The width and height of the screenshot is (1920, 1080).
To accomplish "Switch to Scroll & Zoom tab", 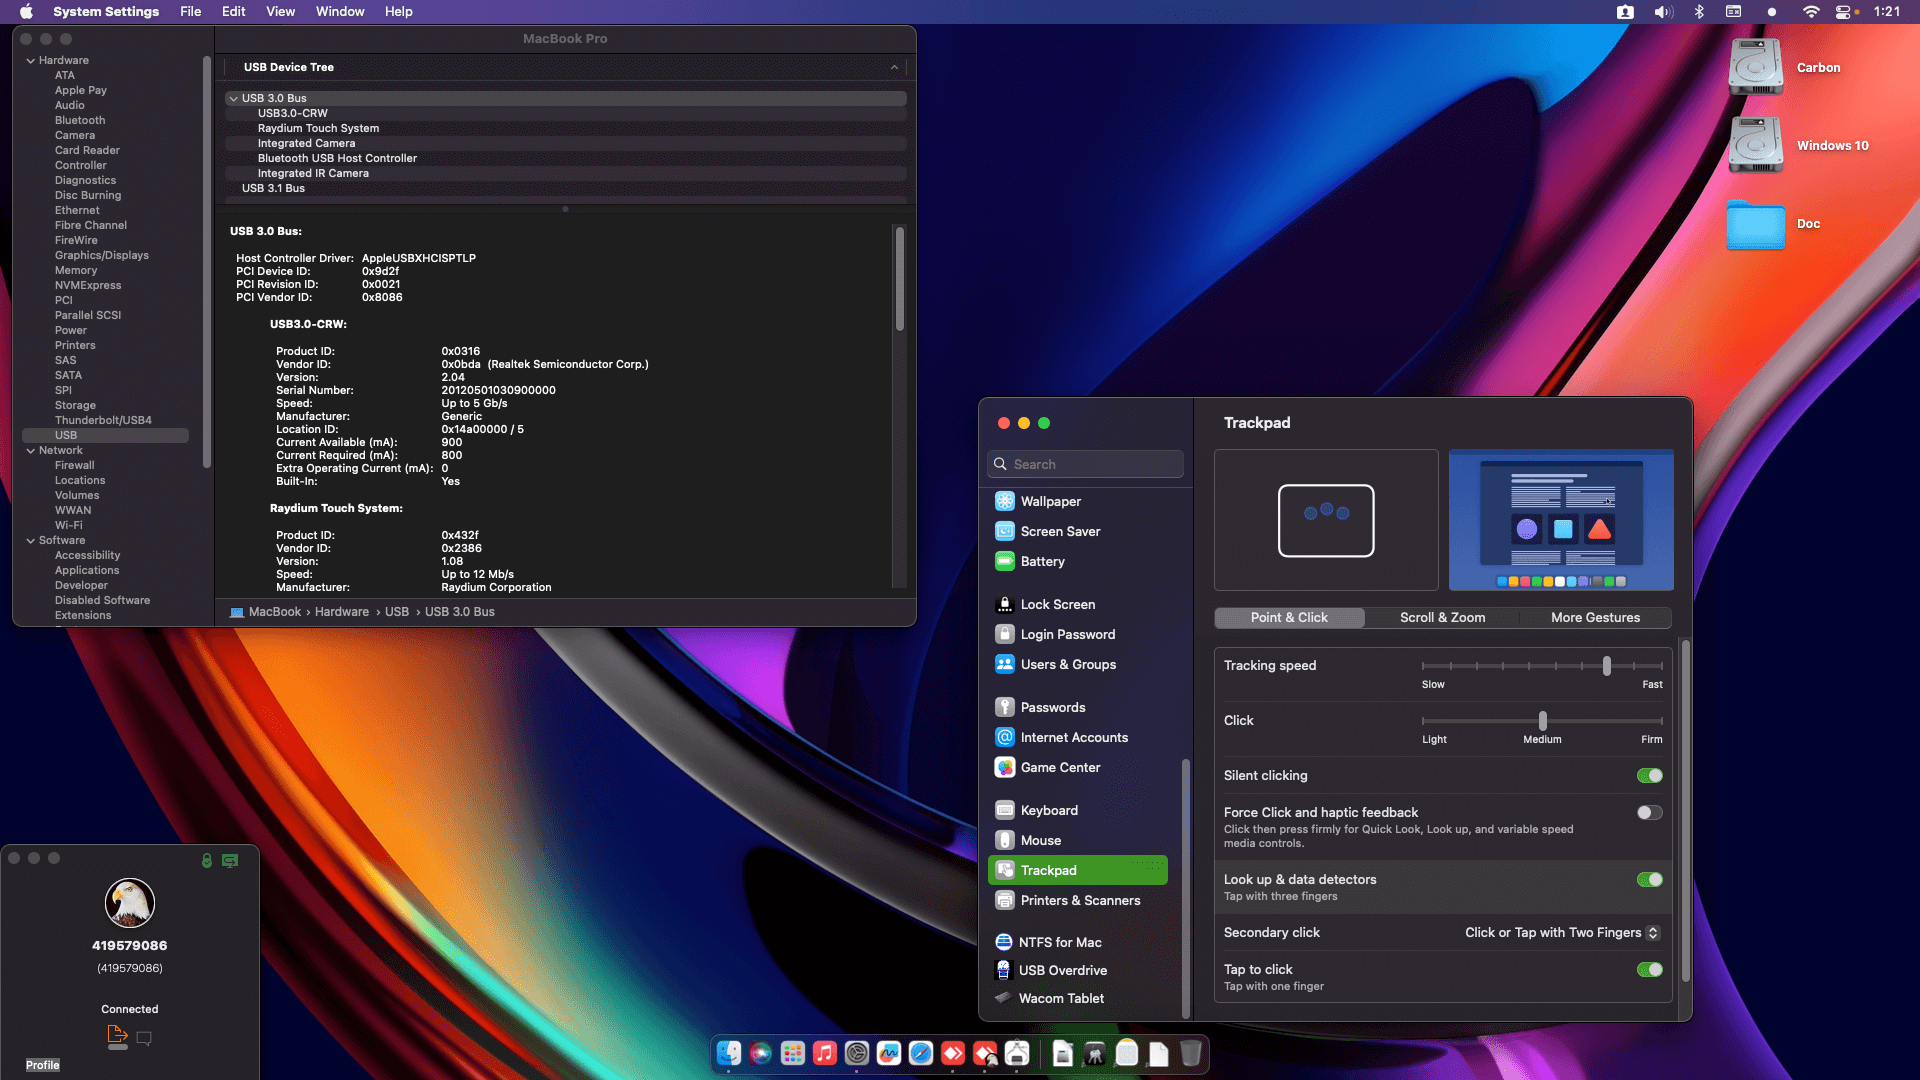I will pos(1442,618).
